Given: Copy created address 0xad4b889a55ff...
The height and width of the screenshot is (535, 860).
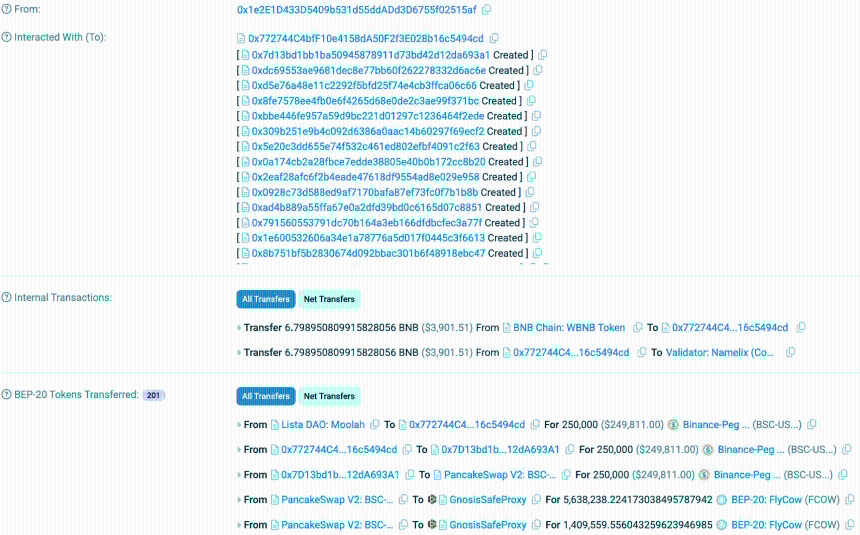Looking at the screenshot, I should tap(534, 207).
